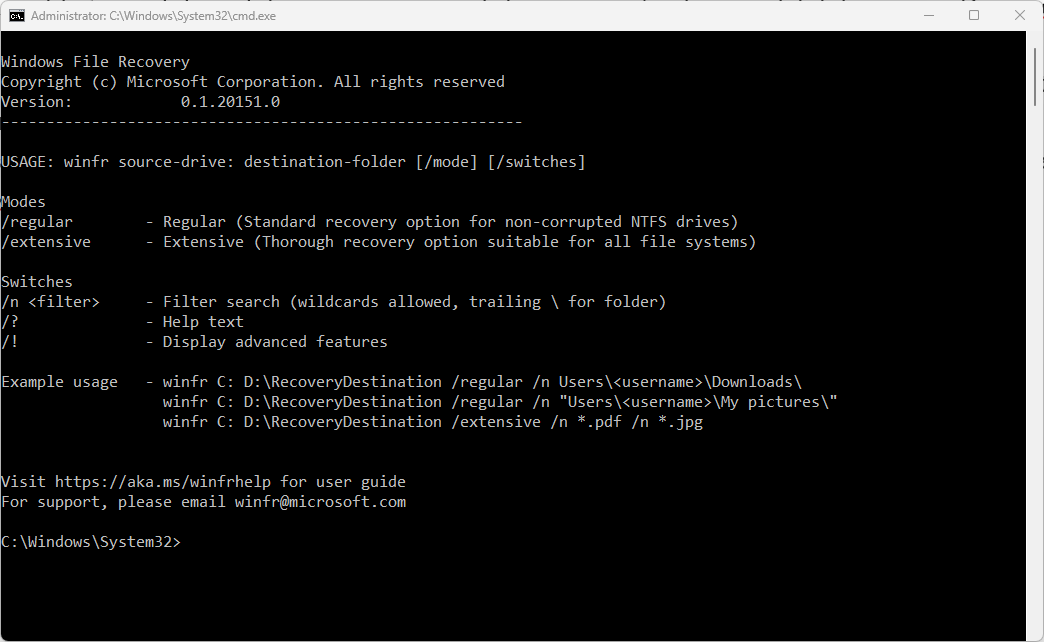Click the vertical scrollbar thumb
1044x642 pixels.
[1036, 75]
